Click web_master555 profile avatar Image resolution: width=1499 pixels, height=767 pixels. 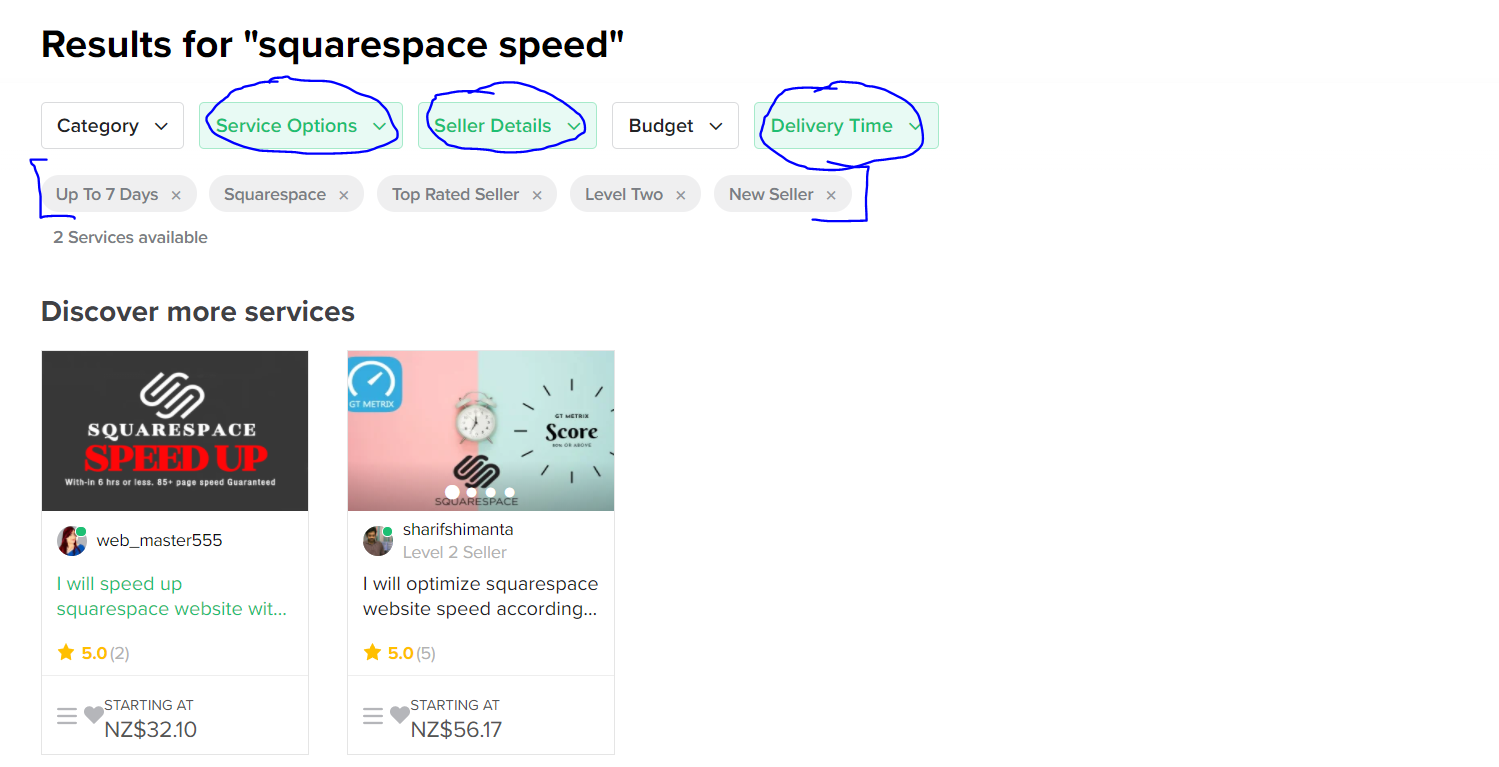(72, 541)
